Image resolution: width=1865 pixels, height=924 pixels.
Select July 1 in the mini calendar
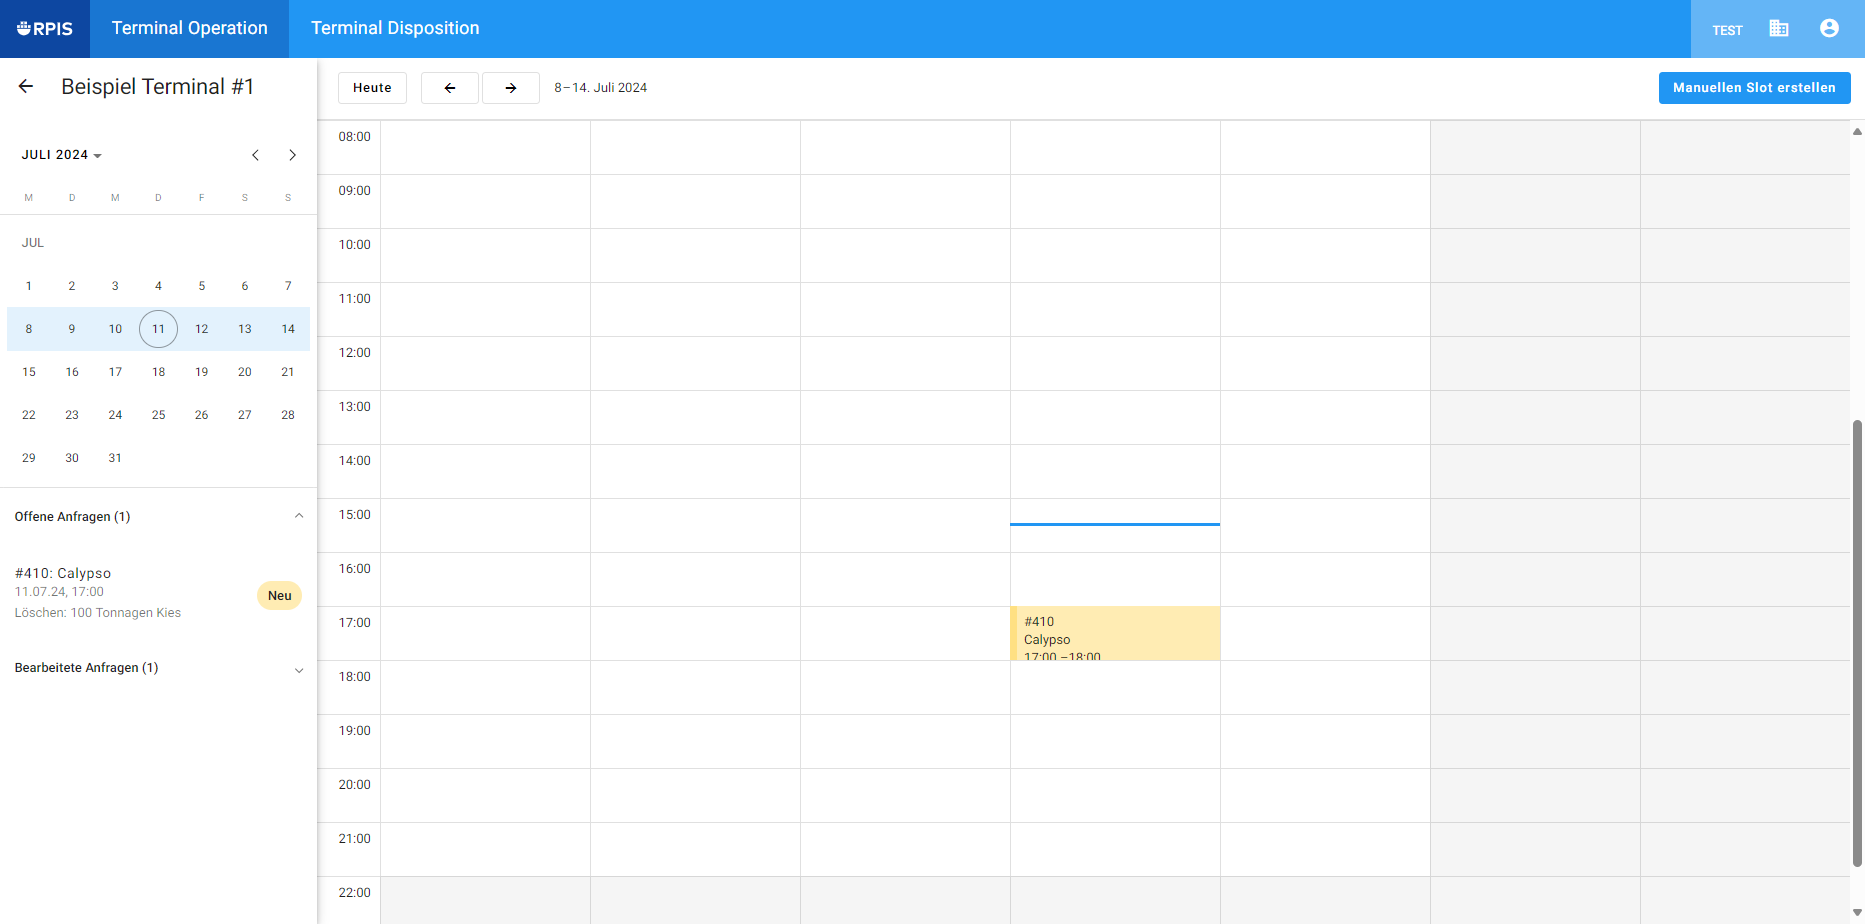[x=29, y=286]
